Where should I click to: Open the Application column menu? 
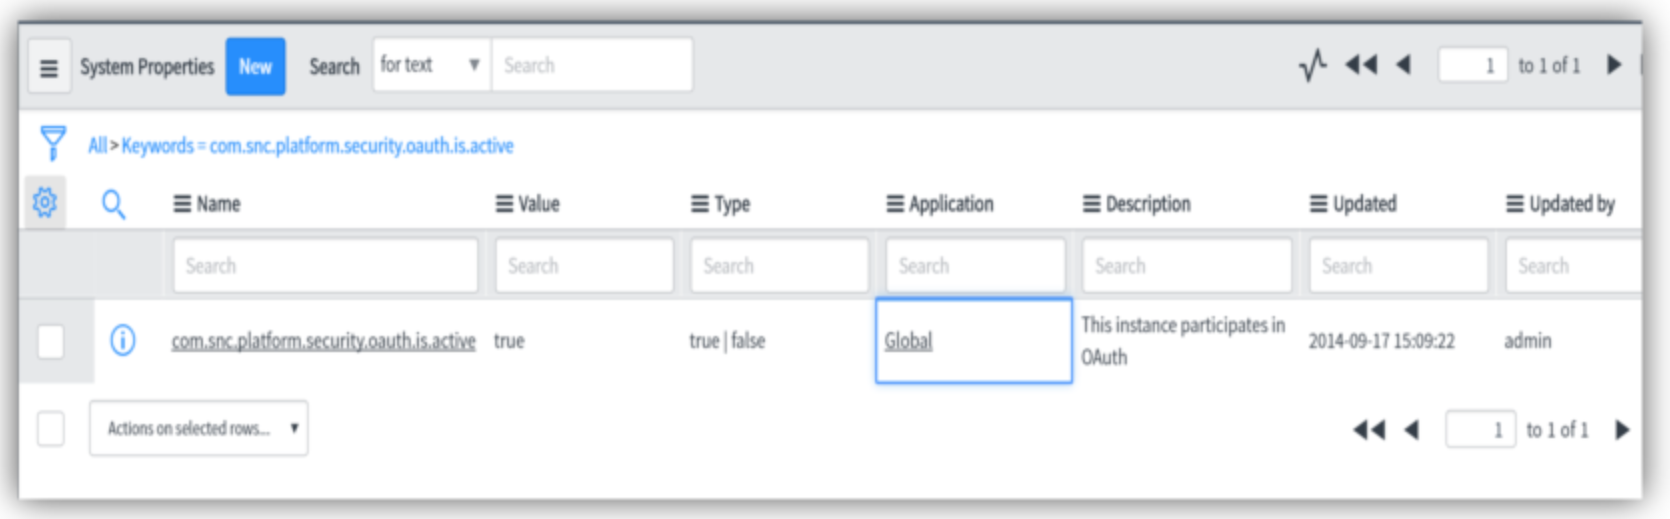[x=895, y=204]
